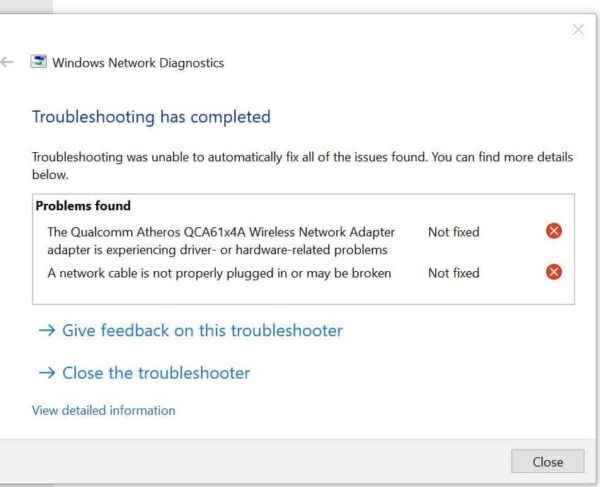
Task: Click the Problems found heading
Action: 83,206
